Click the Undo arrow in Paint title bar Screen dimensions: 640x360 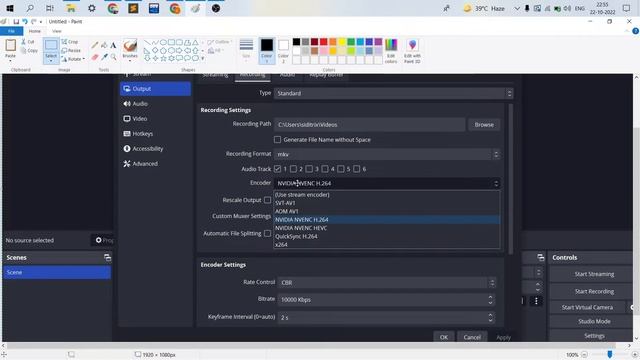(x=25, y=21)
